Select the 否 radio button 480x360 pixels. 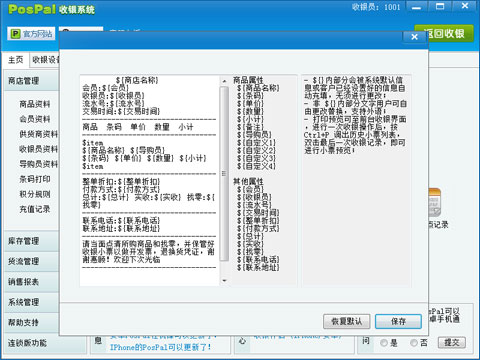(414, 343)
